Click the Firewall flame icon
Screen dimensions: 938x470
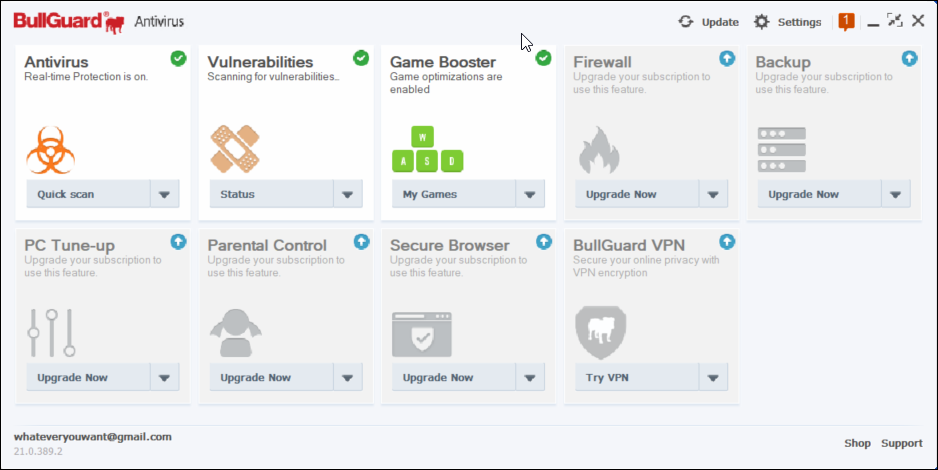599,149
